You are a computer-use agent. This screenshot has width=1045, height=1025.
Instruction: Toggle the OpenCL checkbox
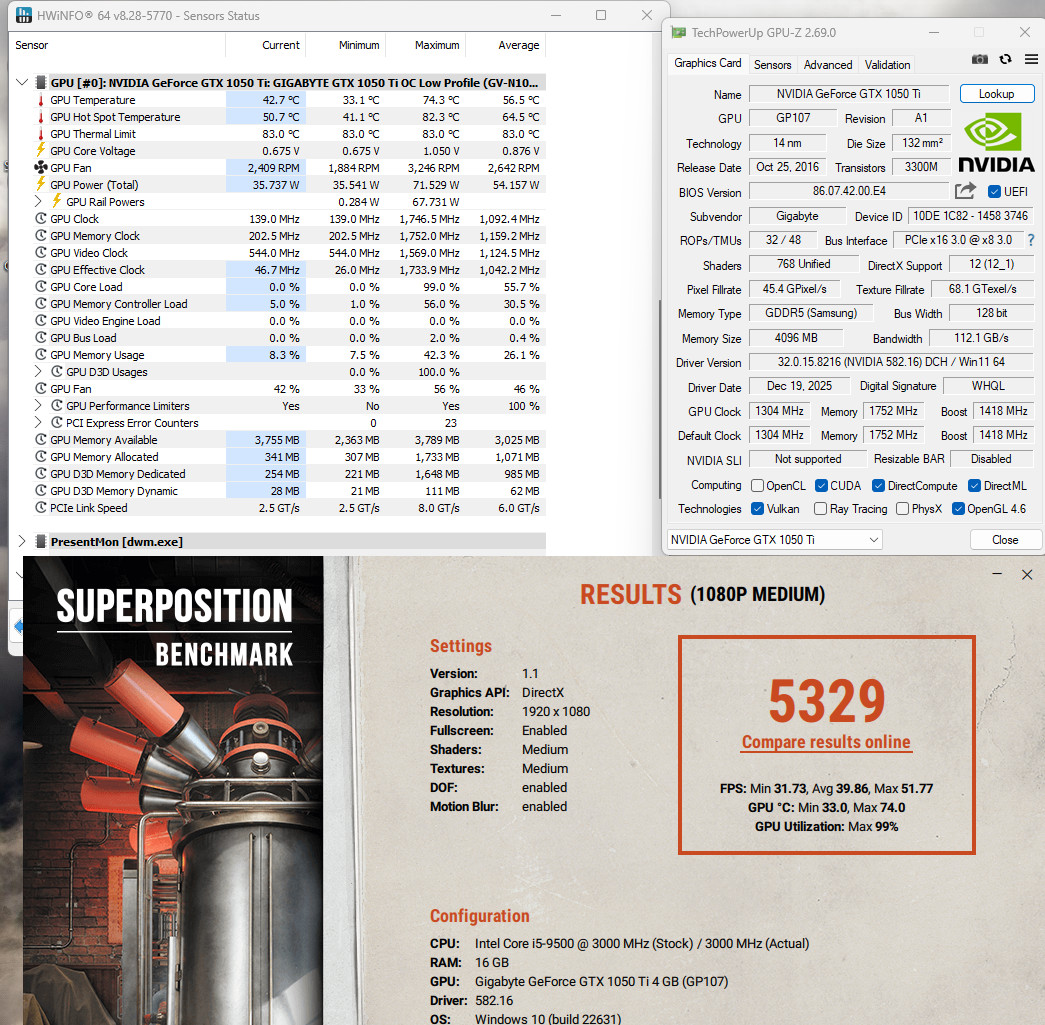757,485
